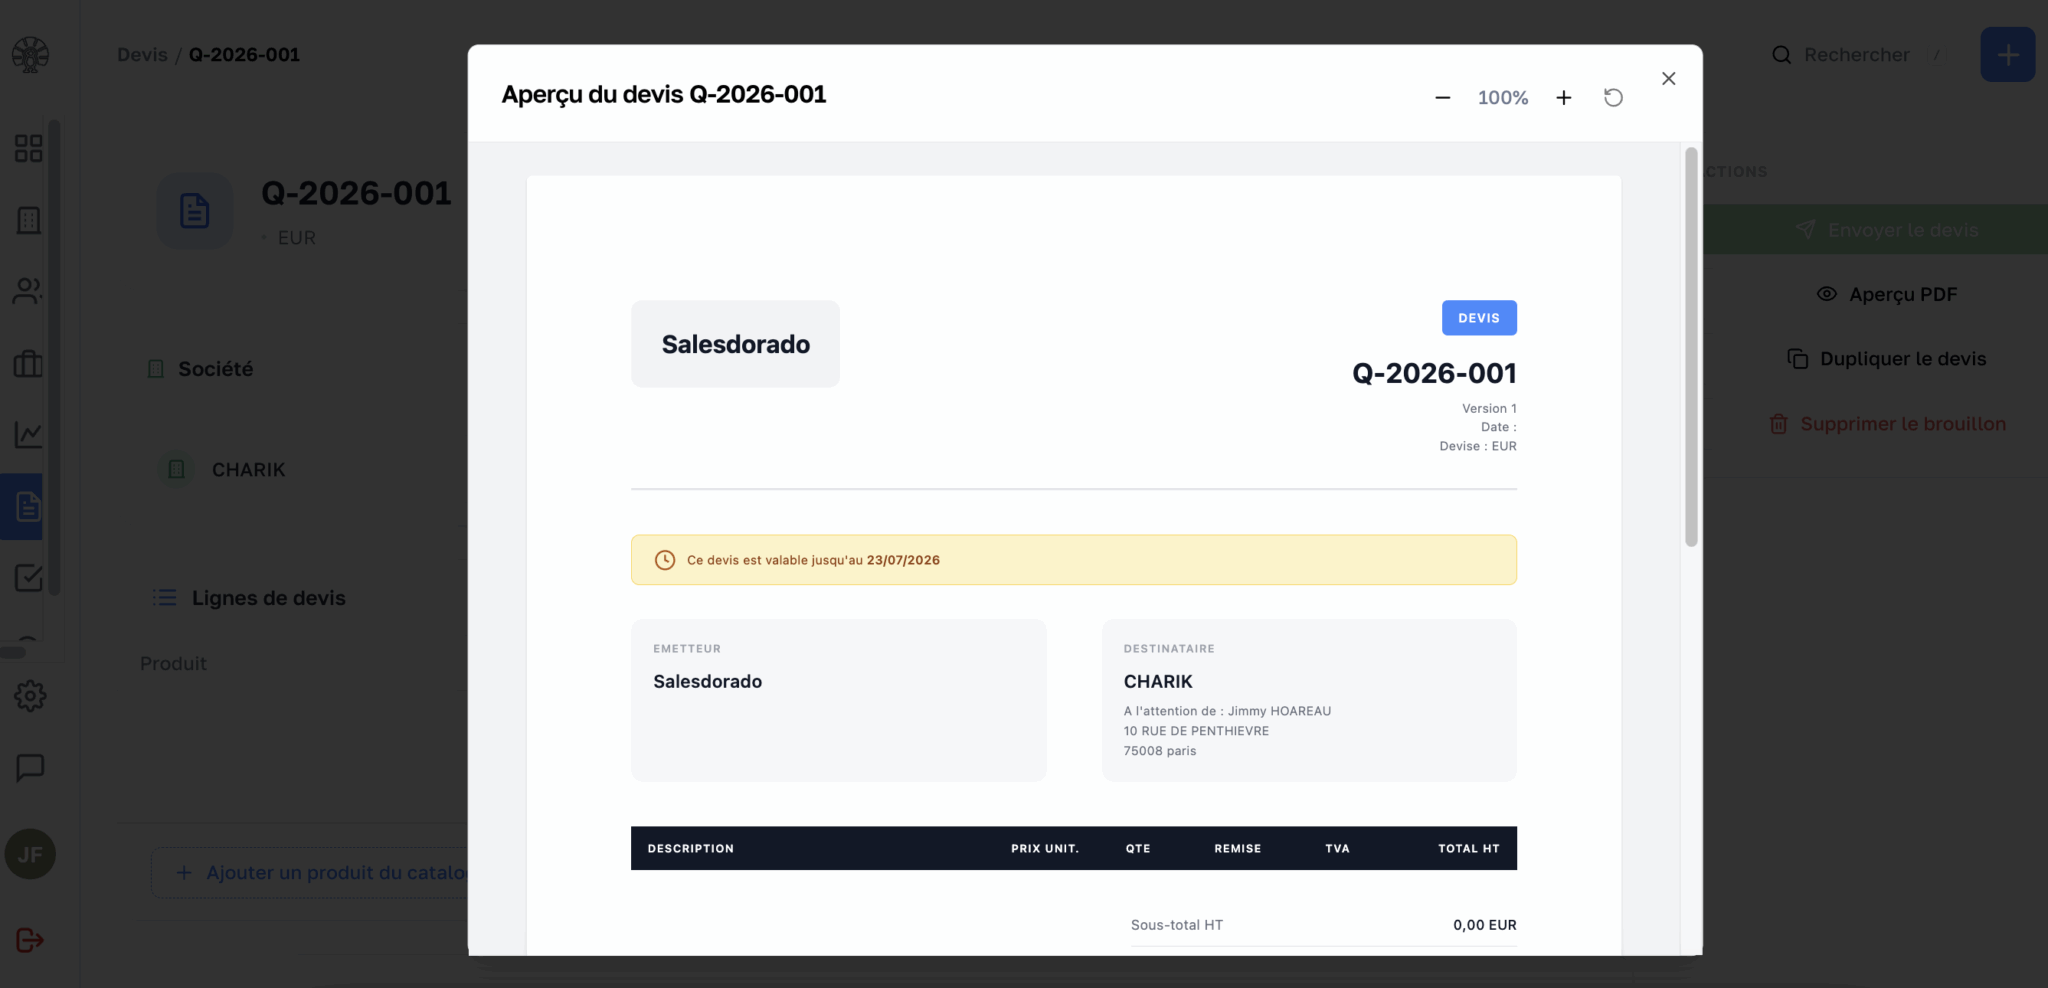
Task: Click the Salesdorado emitter name
Action: coord(707,681)
